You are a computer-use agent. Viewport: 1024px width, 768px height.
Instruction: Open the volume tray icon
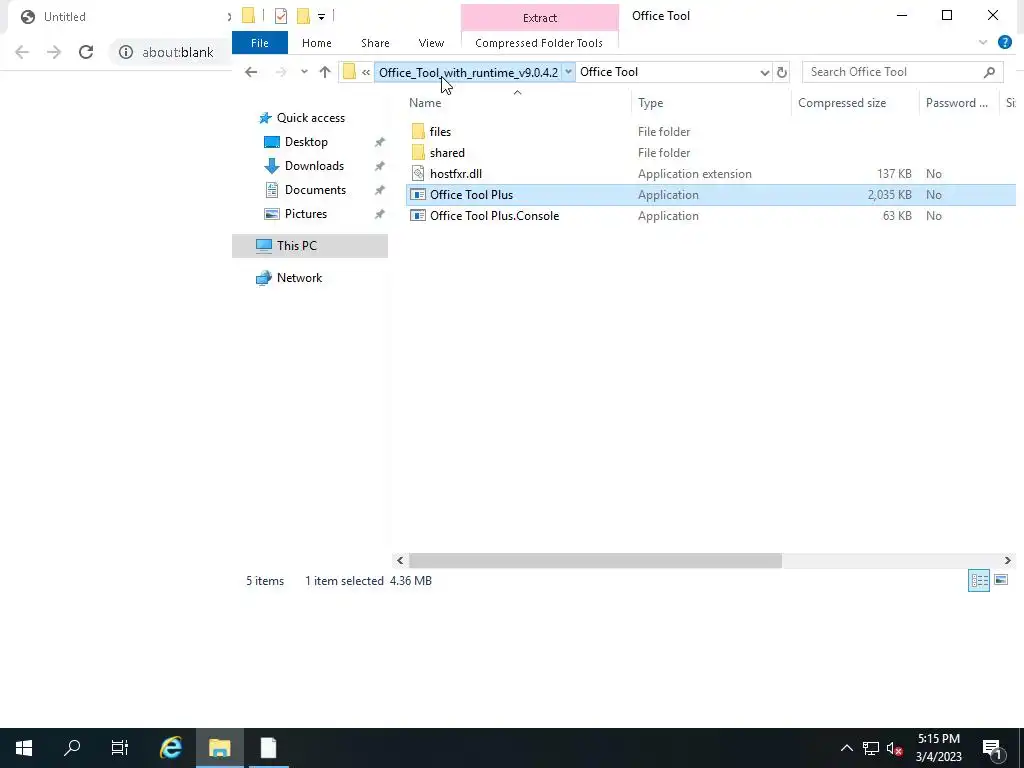click(894, 748)
